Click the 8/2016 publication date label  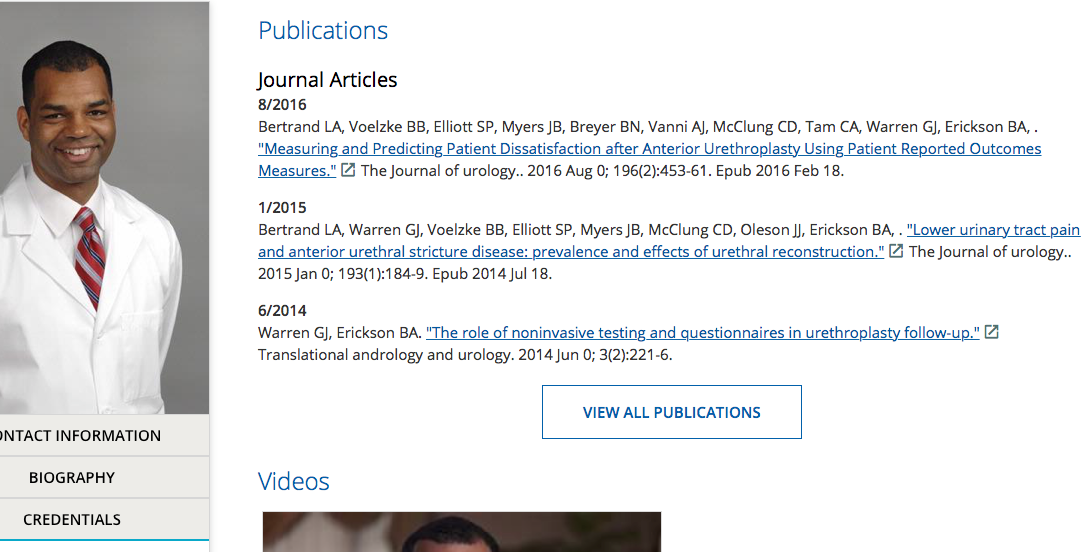tap(282, 104)
